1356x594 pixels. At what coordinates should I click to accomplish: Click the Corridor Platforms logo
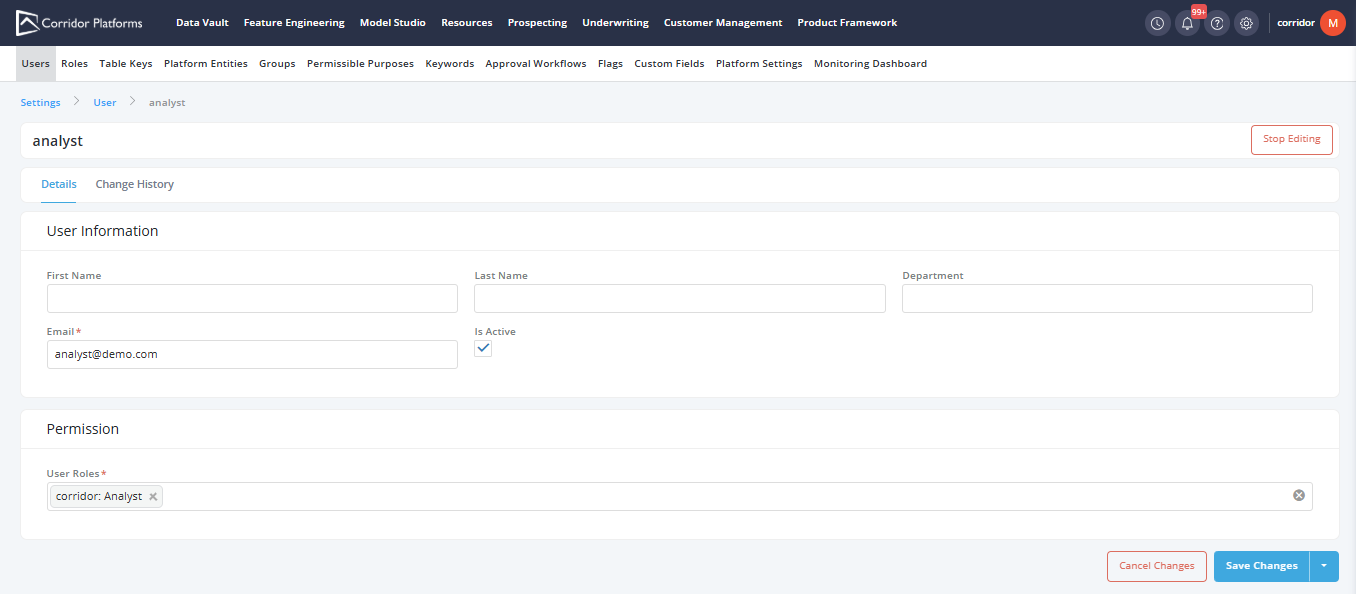pos(80,23)
